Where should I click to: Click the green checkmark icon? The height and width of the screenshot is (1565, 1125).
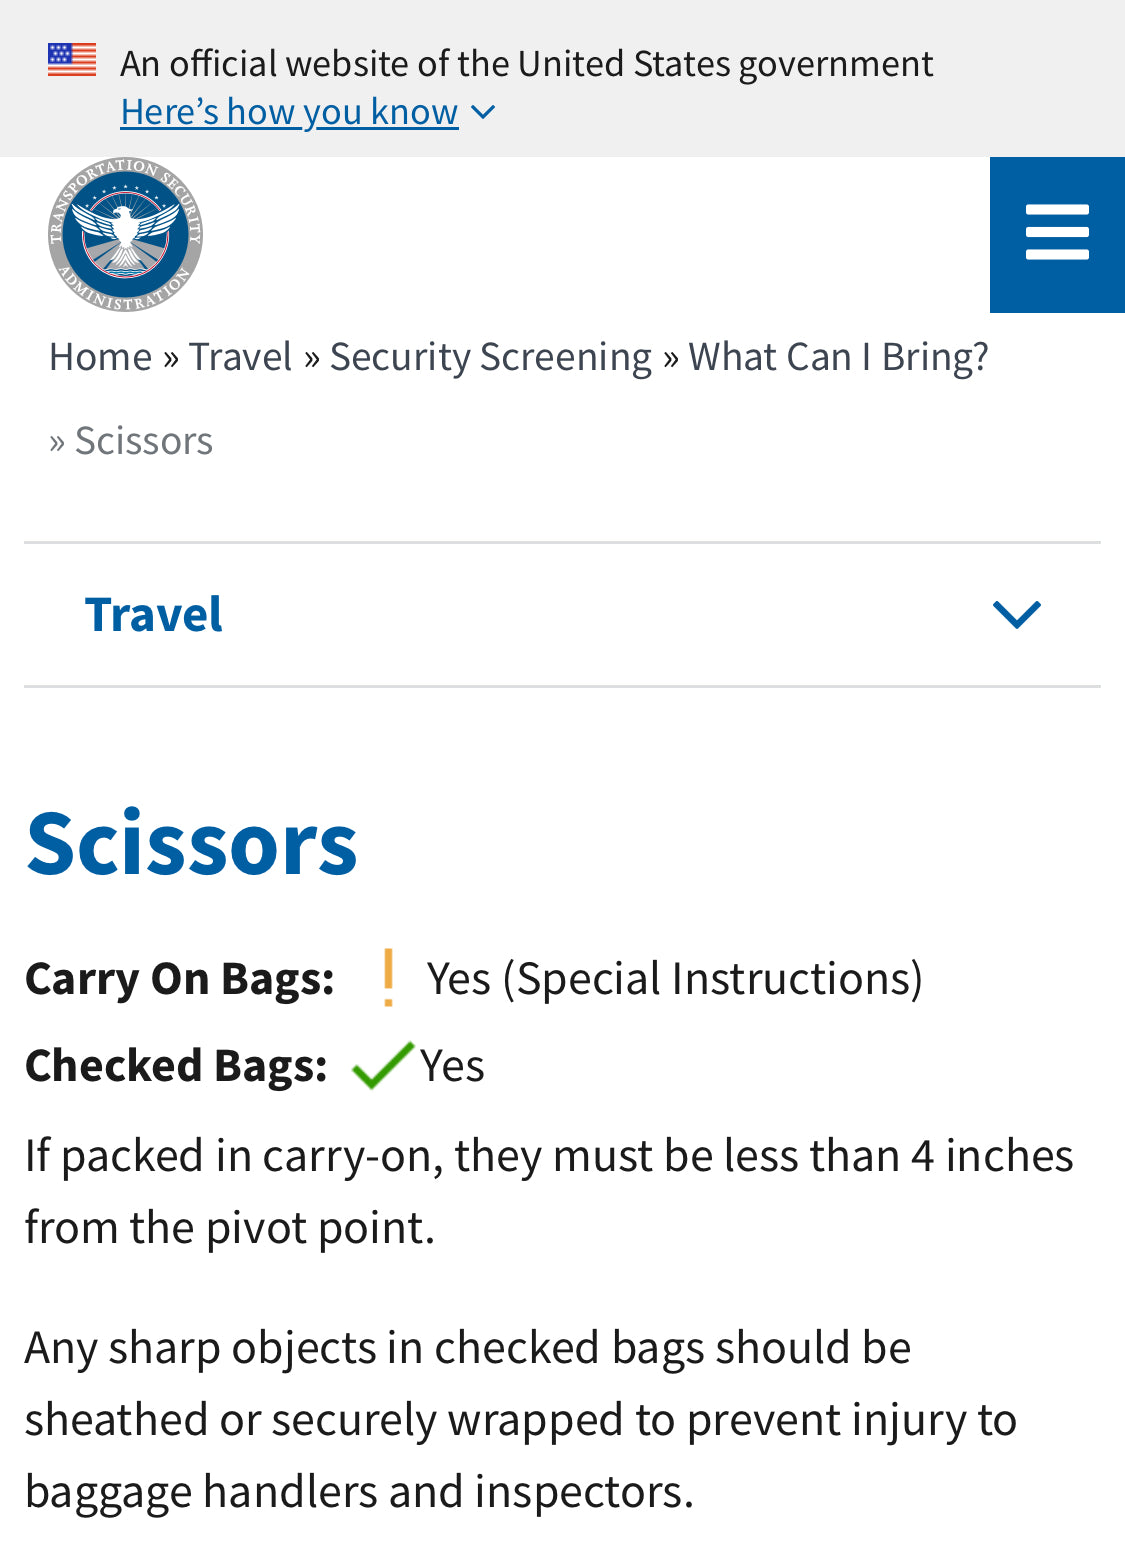(382, 1065)
